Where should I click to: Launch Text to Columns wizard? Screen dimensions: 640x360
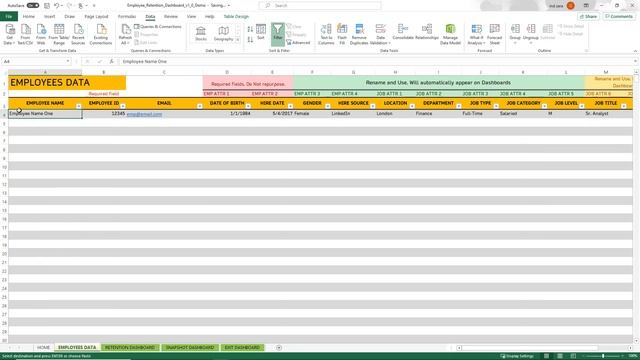(326, 34)
